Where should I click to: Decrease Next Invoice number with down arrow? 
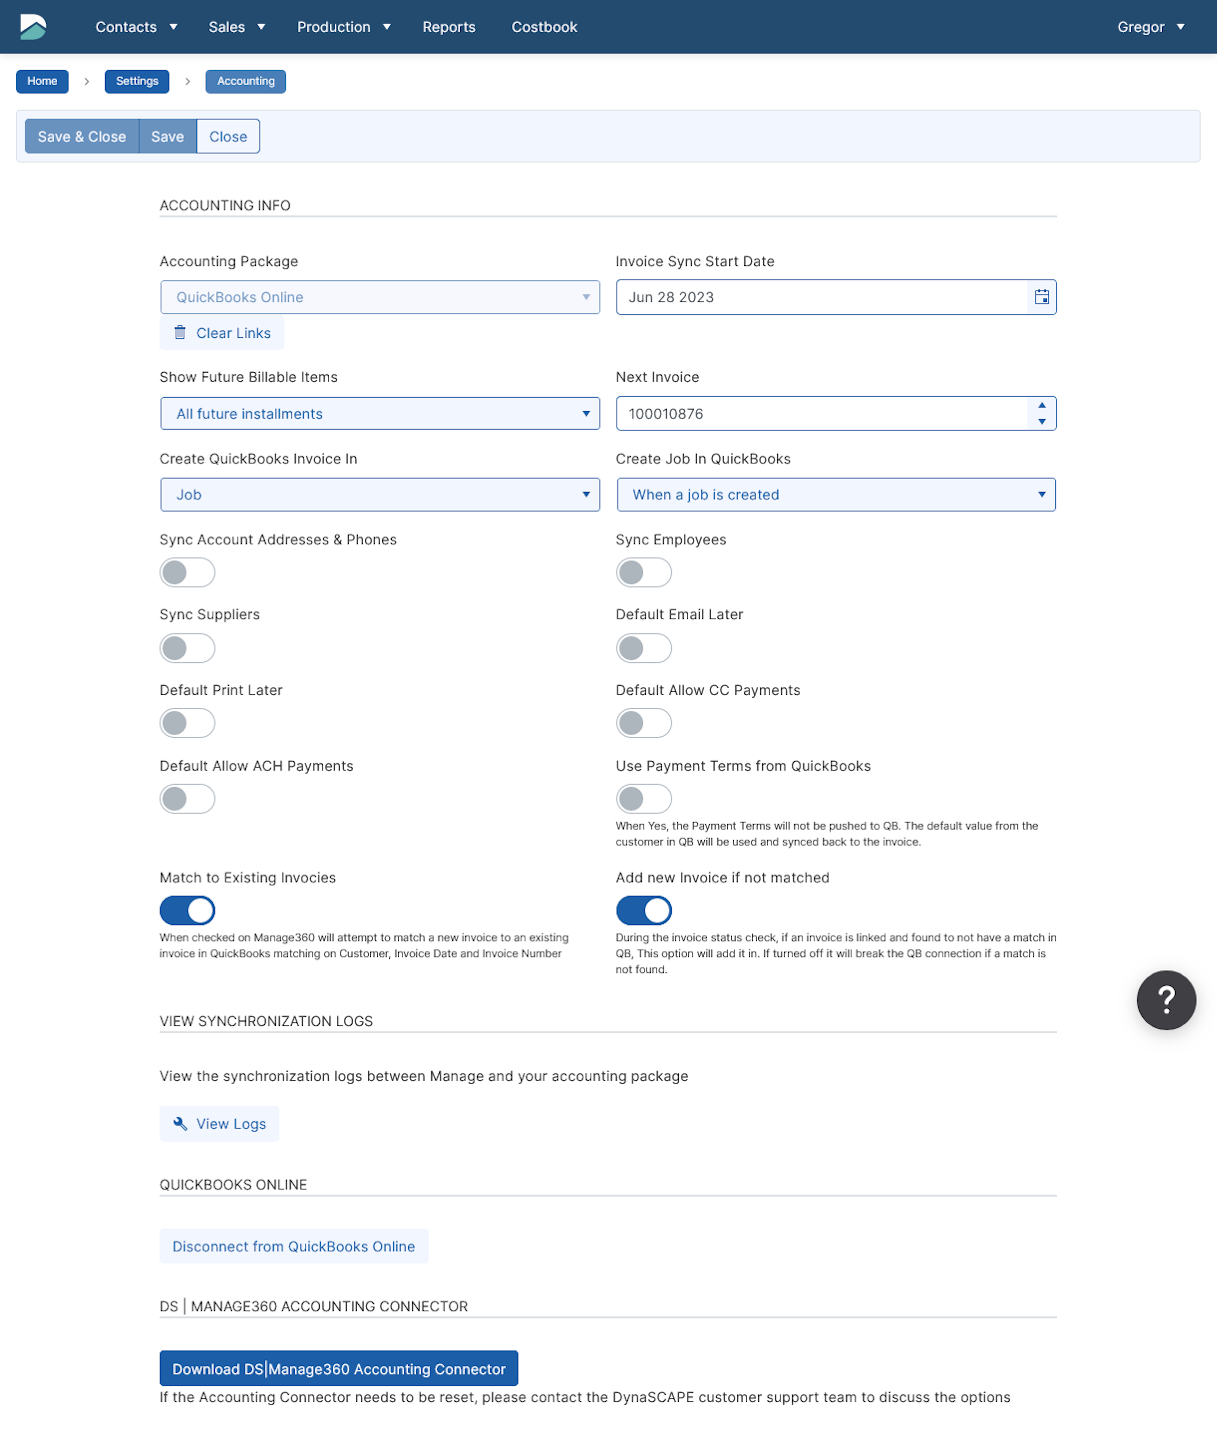pos(1042,422)
